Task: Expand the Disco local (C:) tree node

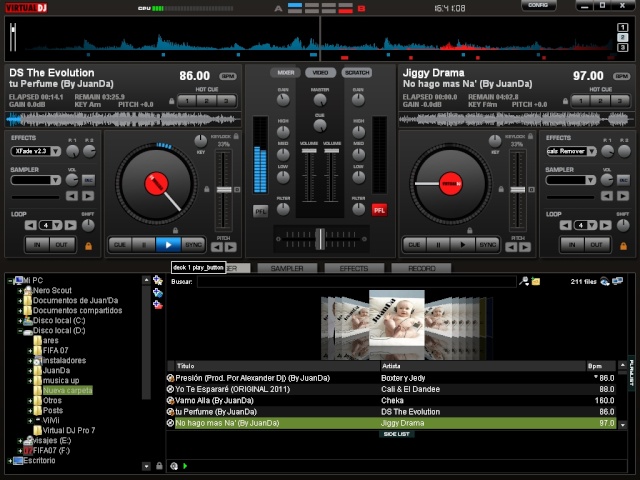Action: coord(20,321)
